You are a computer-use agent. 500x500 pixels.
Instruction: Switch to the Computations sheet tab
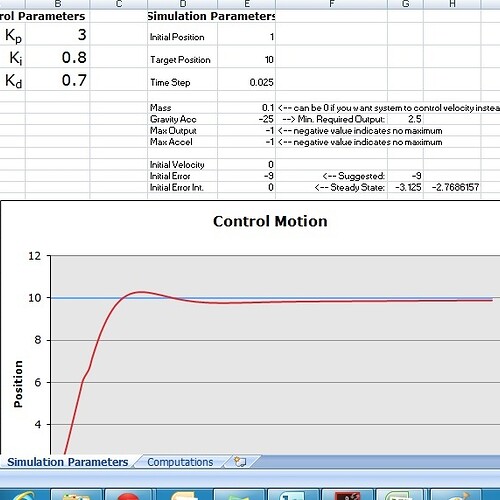180,462
